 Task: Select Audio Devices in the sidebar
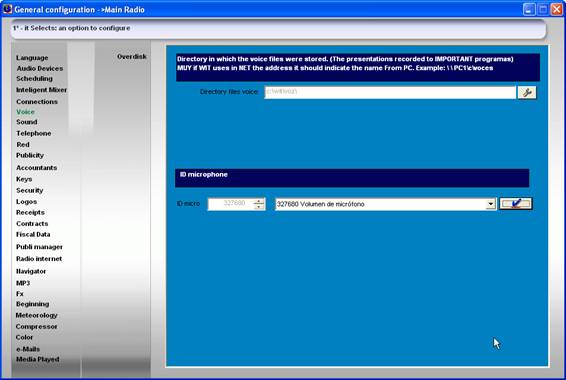coord(40,68)
